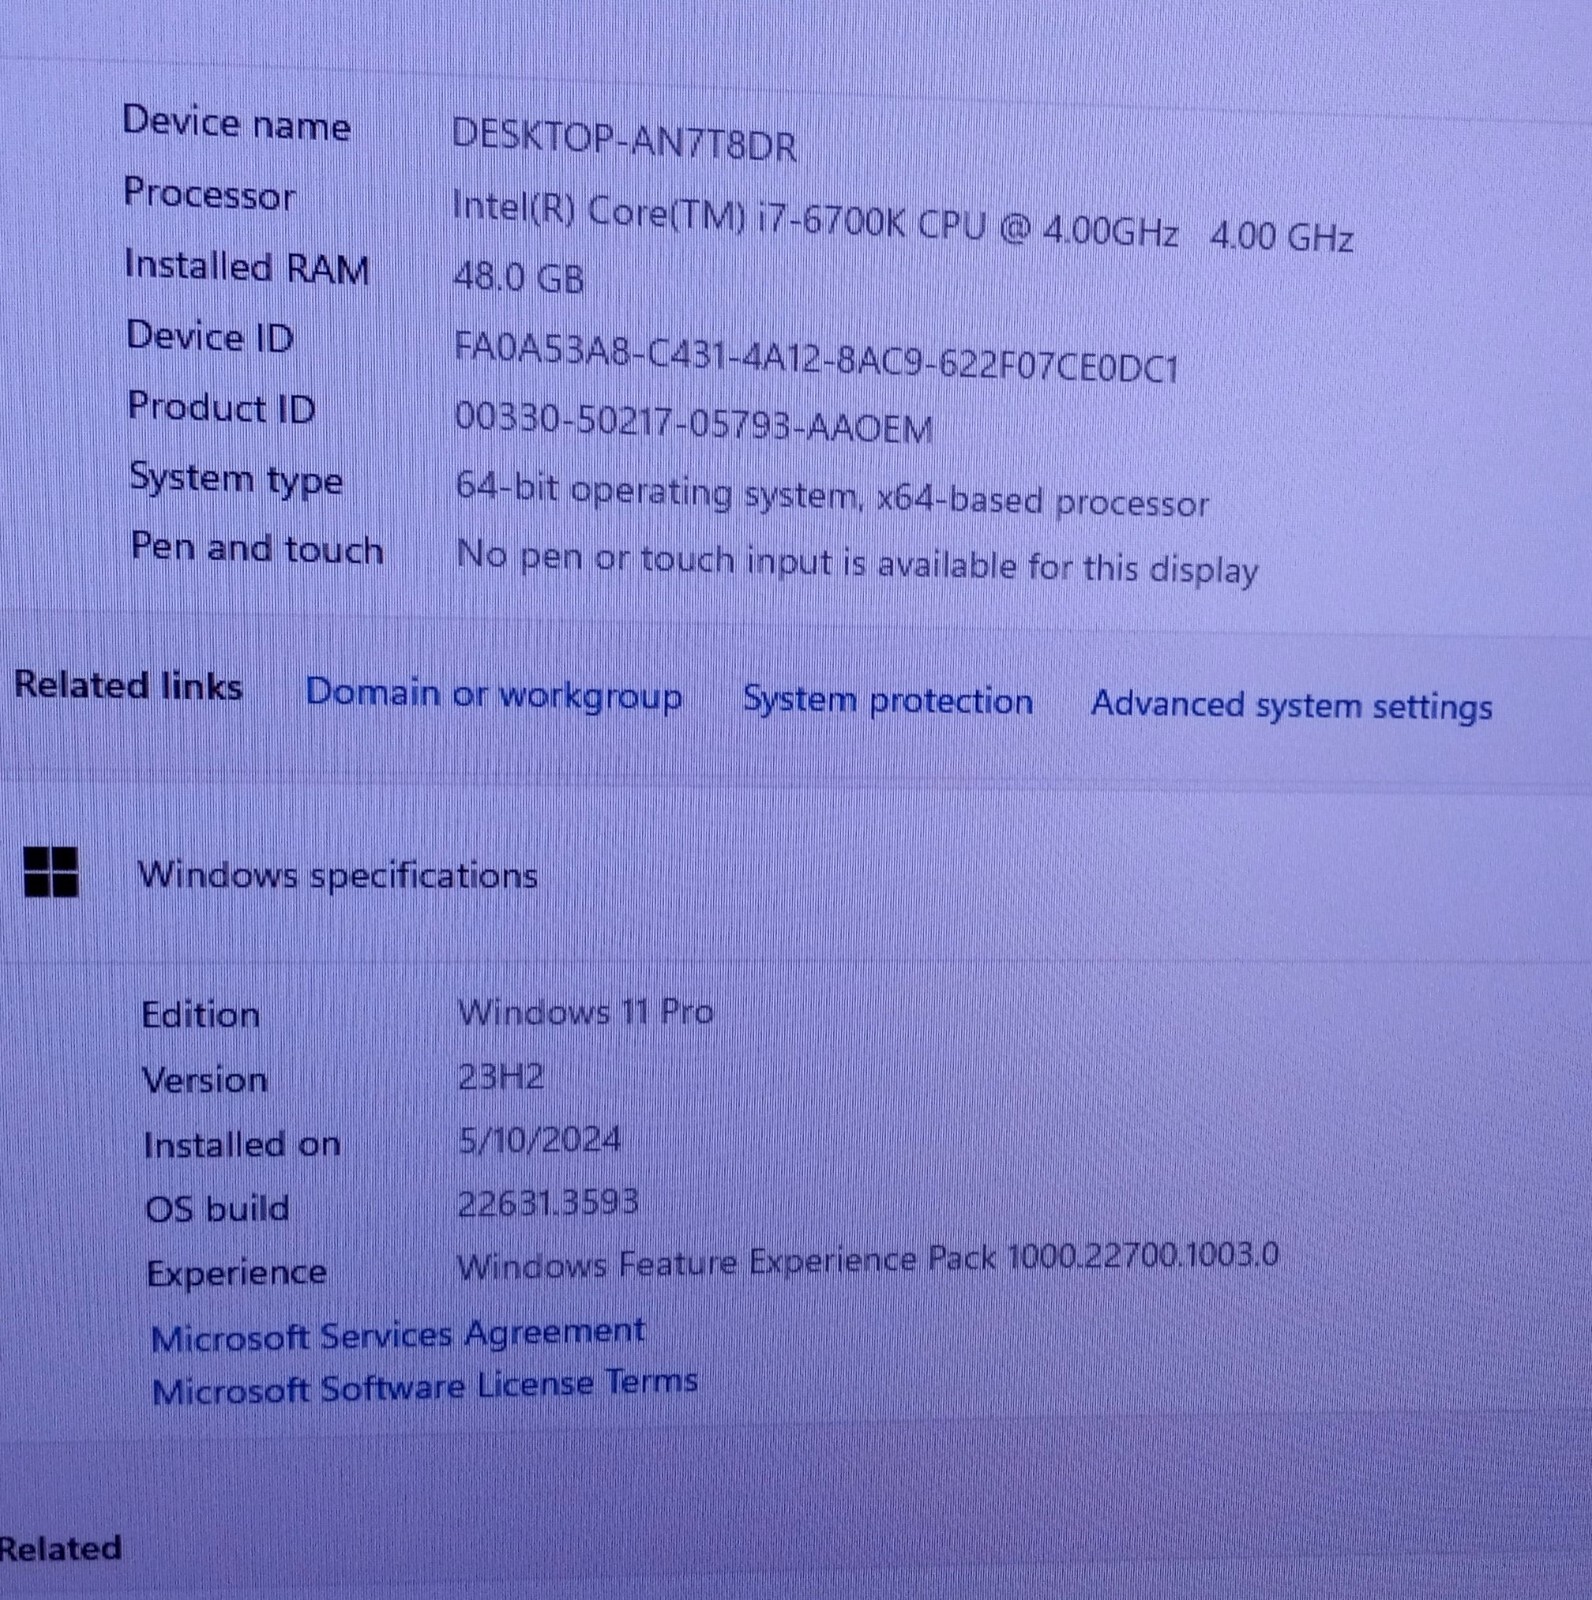This screenshot has width=1592, height=1600.
Task: Click the installed on date 5/10/2024
Action: (540, 1140)
